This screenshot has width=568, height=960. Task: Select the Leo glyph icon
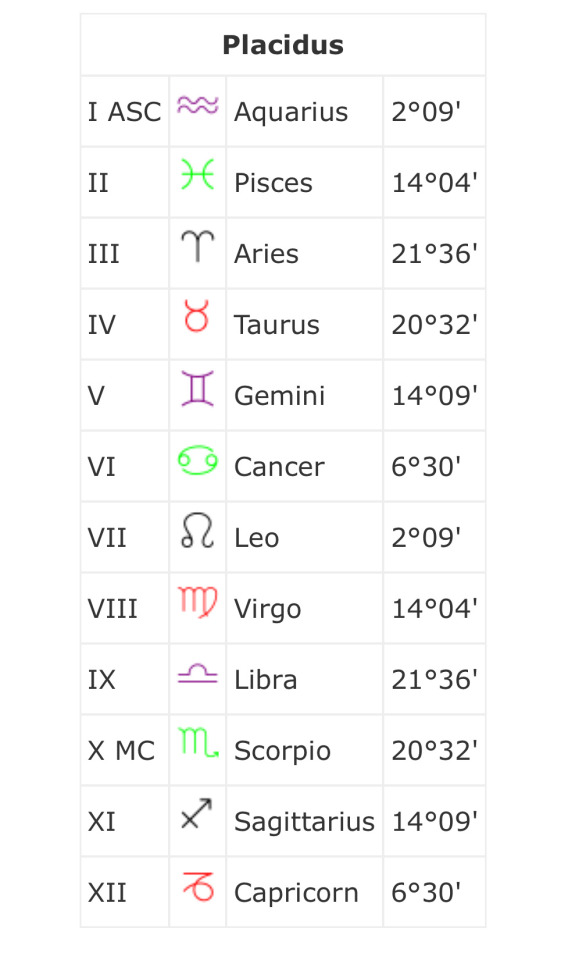click(197, 530)
